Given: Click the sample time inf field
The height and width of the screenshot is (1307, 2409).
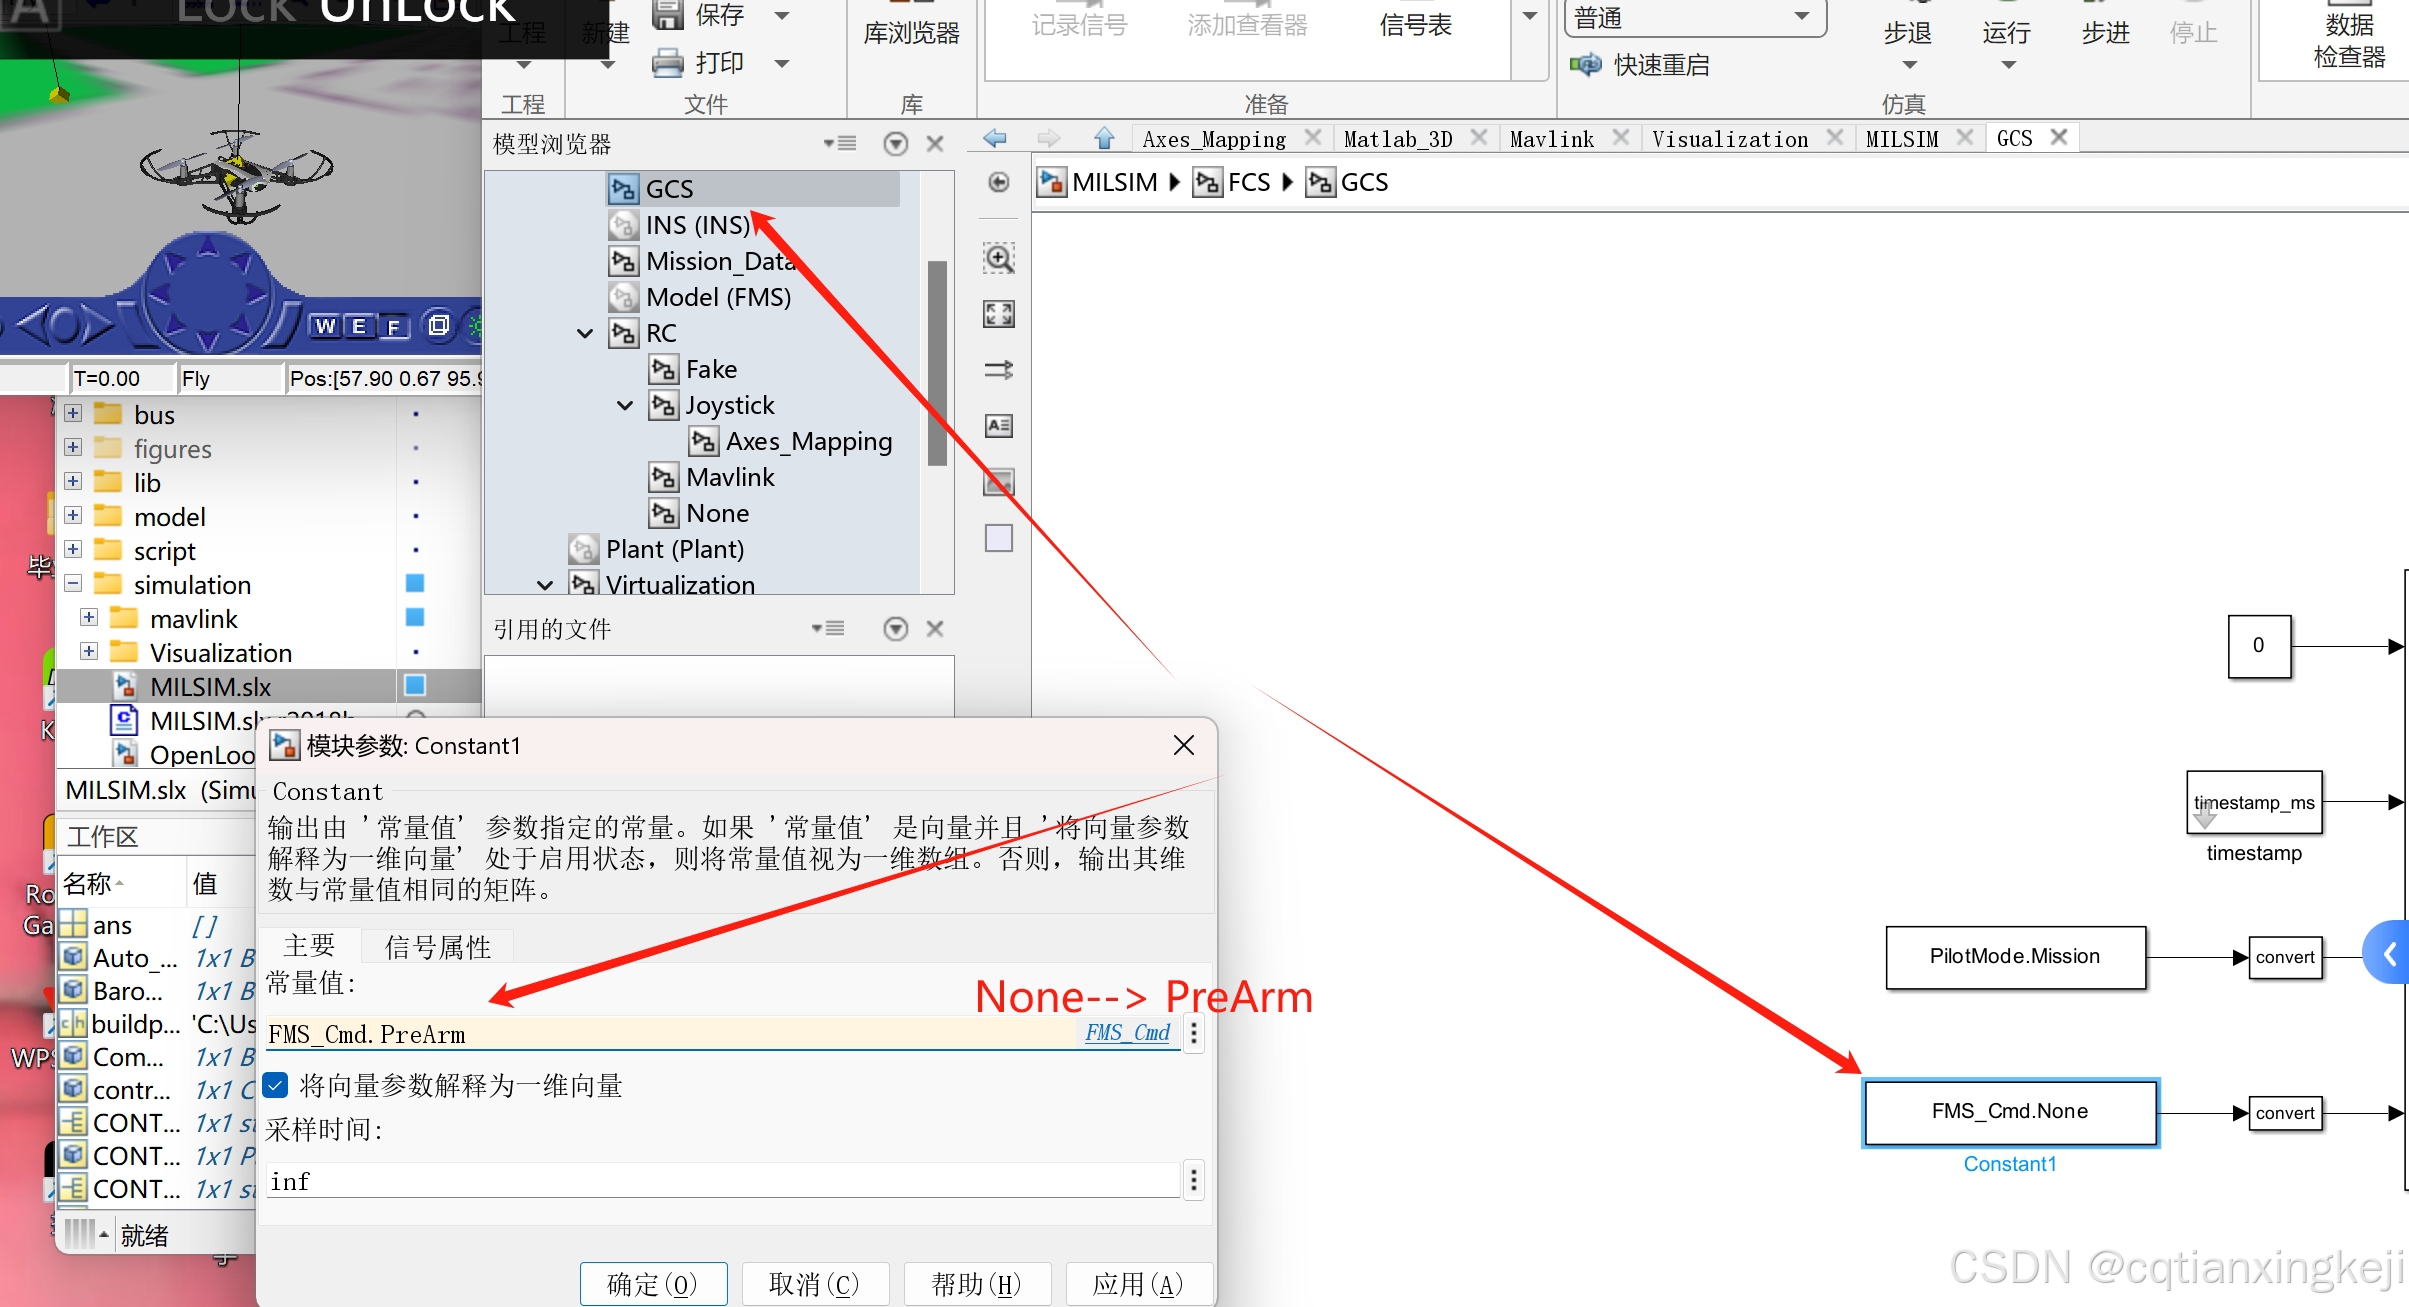Looking at the screenshot, I should [722, 1181].
